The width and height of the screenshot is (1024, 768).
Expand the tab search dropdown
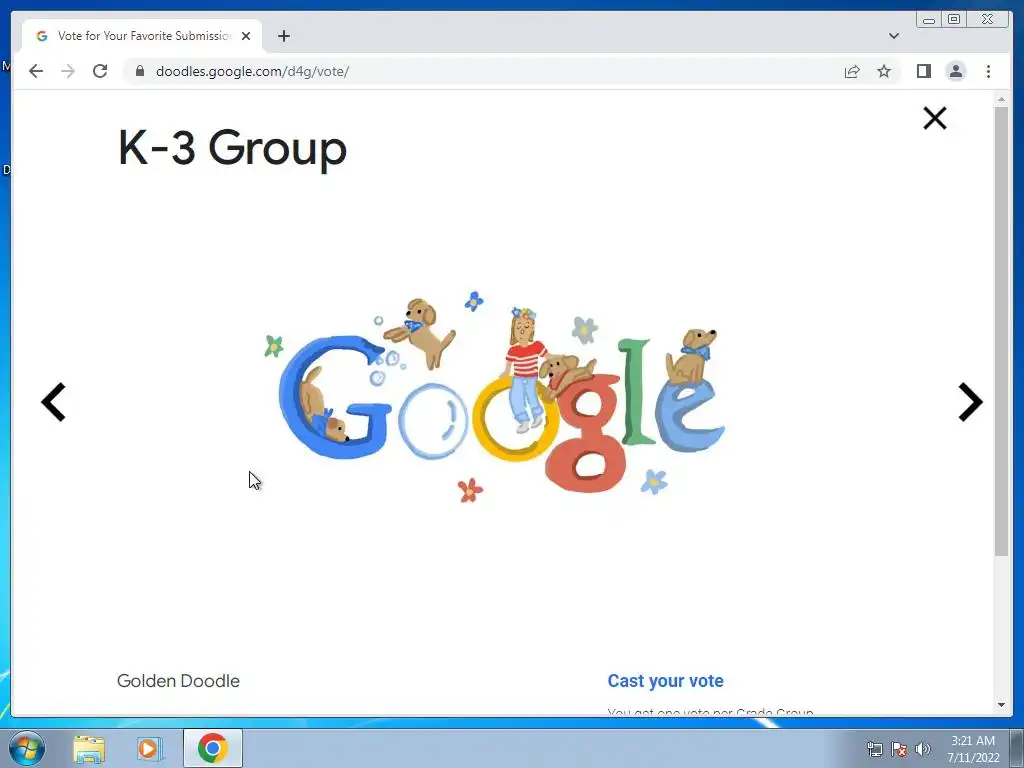pos(894,36)
